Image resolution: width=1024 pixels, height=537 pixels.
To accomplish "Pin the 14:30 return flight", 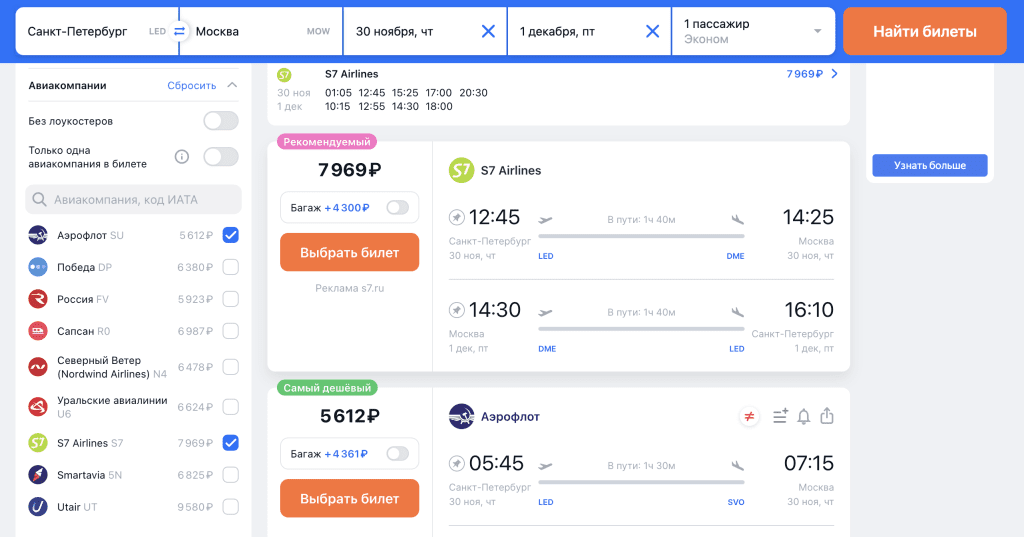I will (x=456, y=310).
